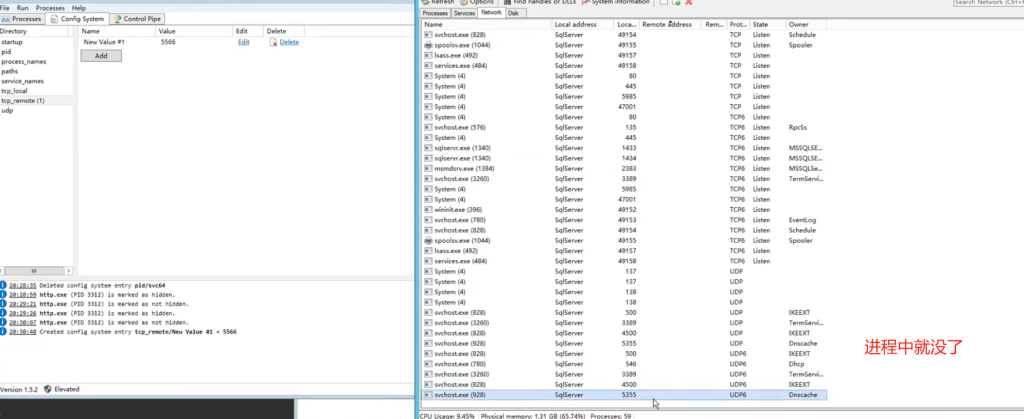The image size is (1024, 419).
Task: Open the 20:30:40 timestamp link in log
Action: (23, 332)
